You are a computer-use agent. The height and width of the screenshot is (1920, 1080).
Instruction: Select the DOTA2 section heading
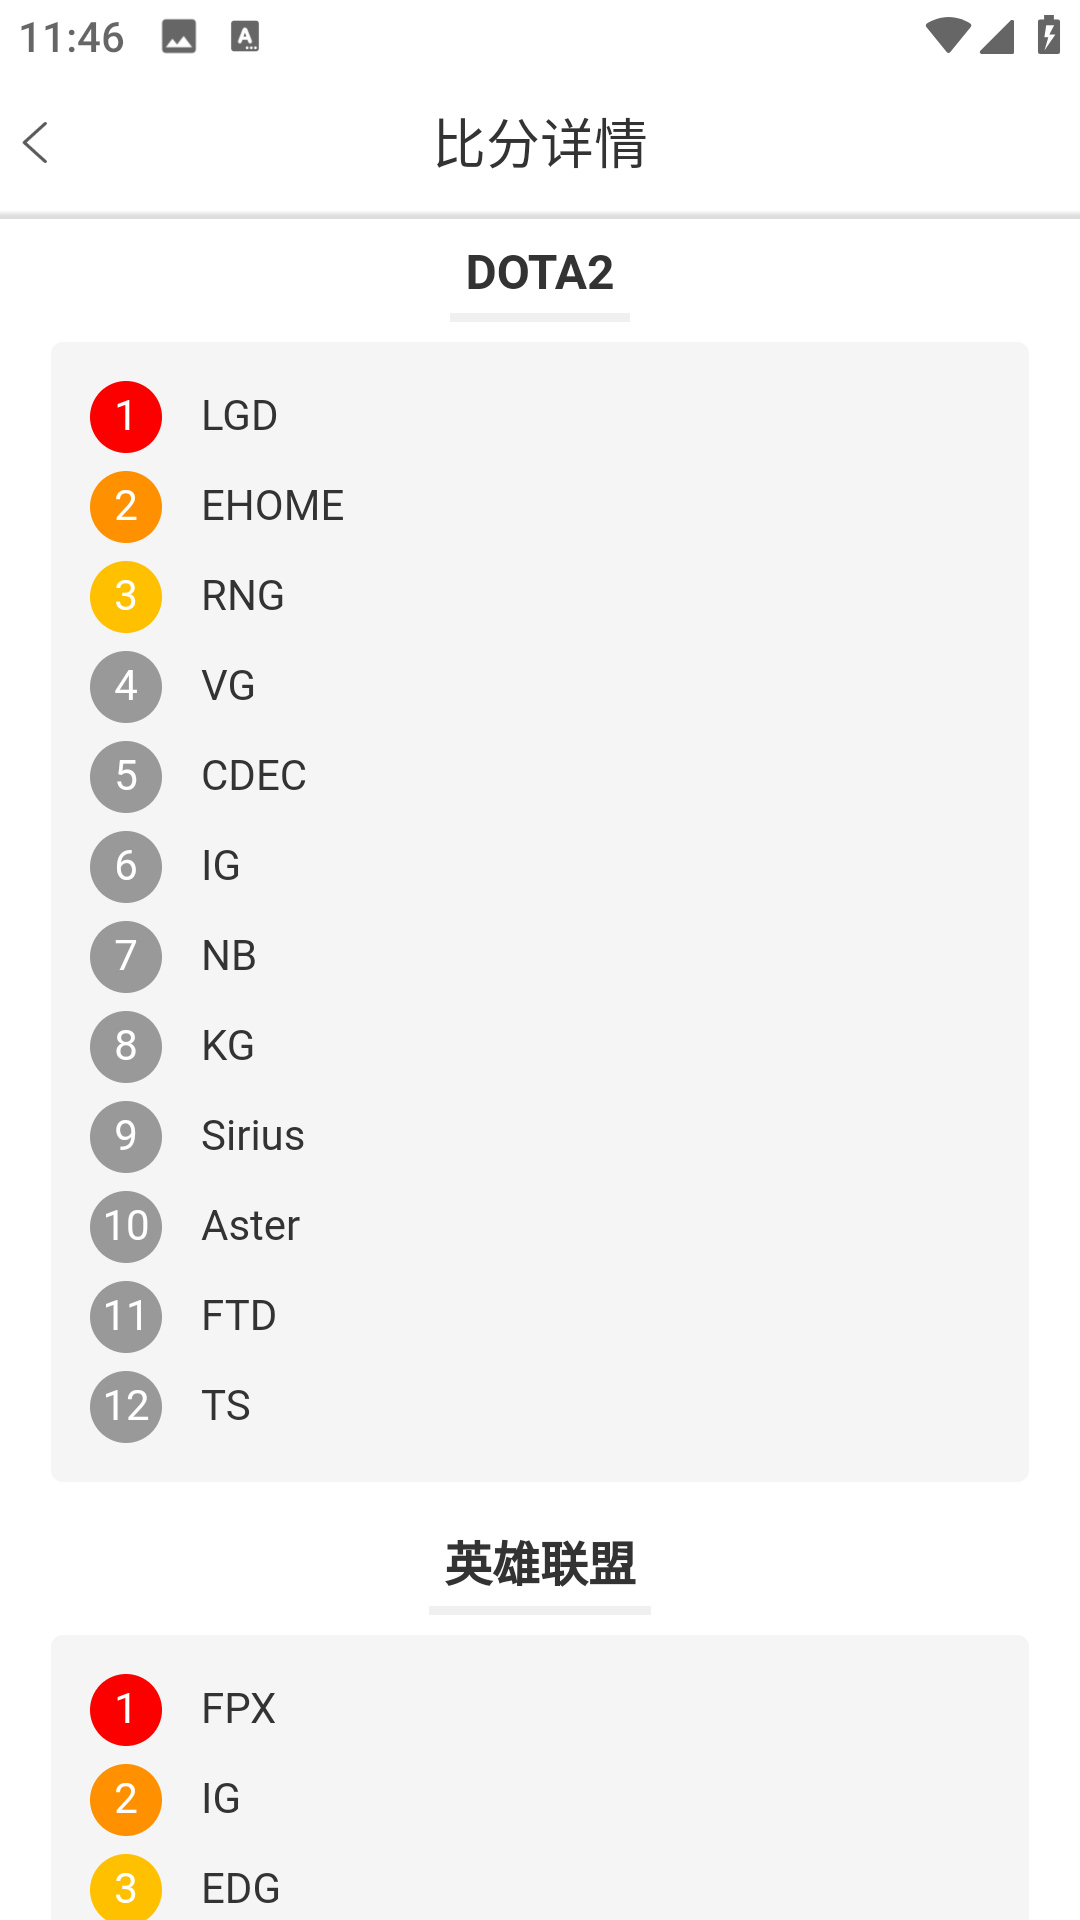tap(540, 273)
